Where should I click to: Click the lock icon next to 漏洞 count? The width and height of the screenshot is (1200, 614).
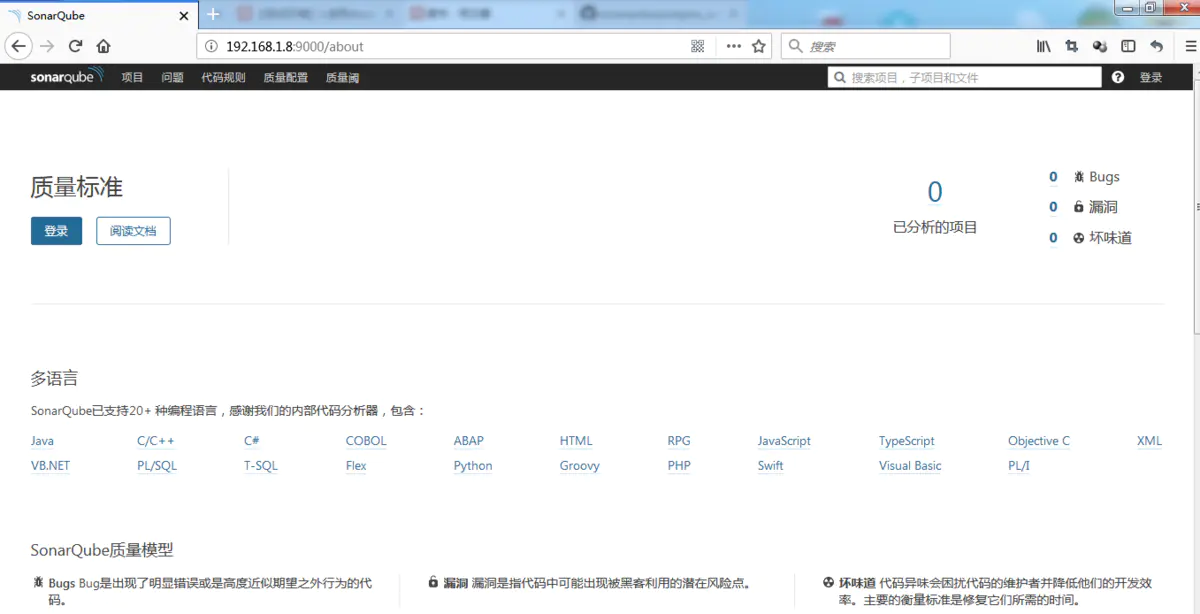click(1079, 207)
